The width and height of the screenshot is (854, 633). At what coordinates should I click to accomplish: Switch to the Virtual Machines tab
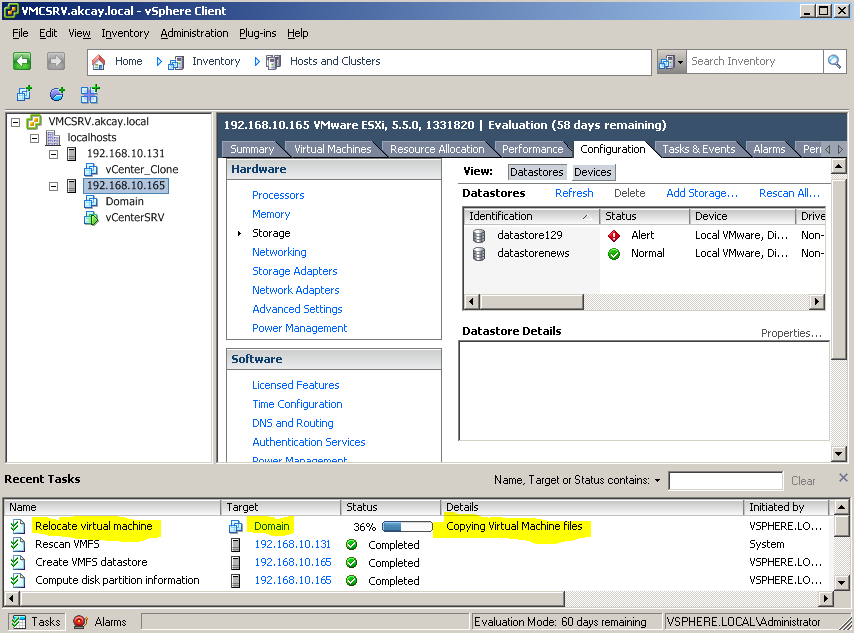coord(332,149)
